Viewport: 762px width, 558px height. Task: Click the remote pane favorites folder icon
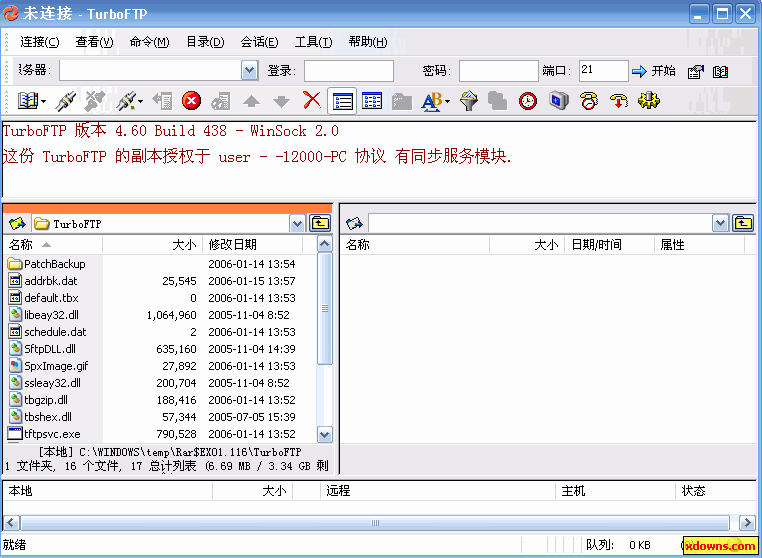coord(354,224)
